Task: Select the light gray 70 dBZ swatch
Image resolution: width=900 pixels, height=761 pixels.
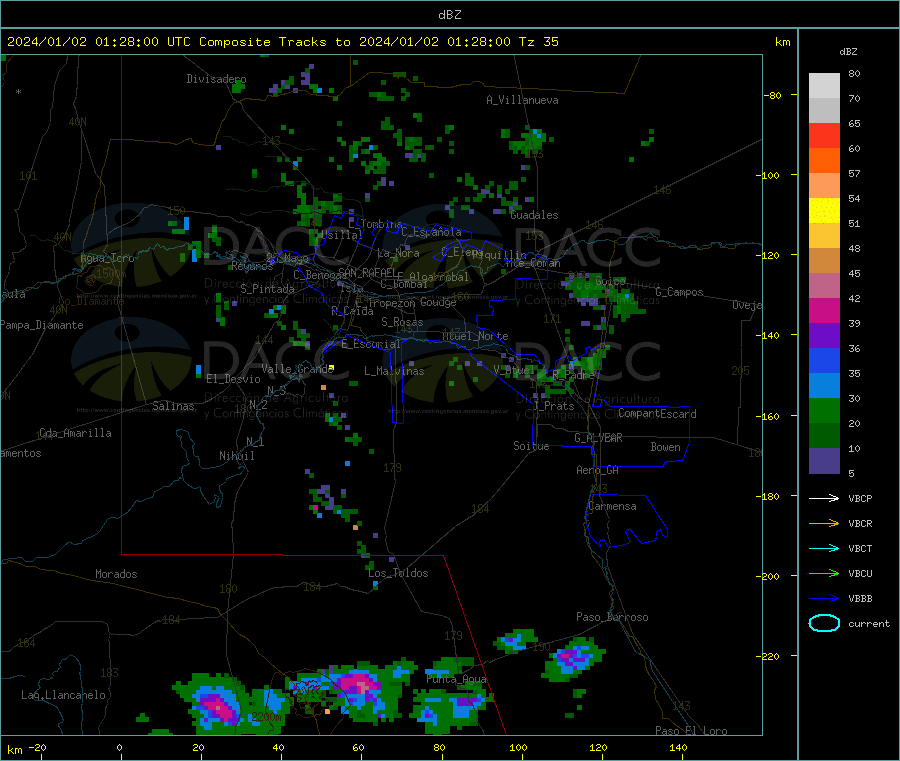Action: coord(824,86)
